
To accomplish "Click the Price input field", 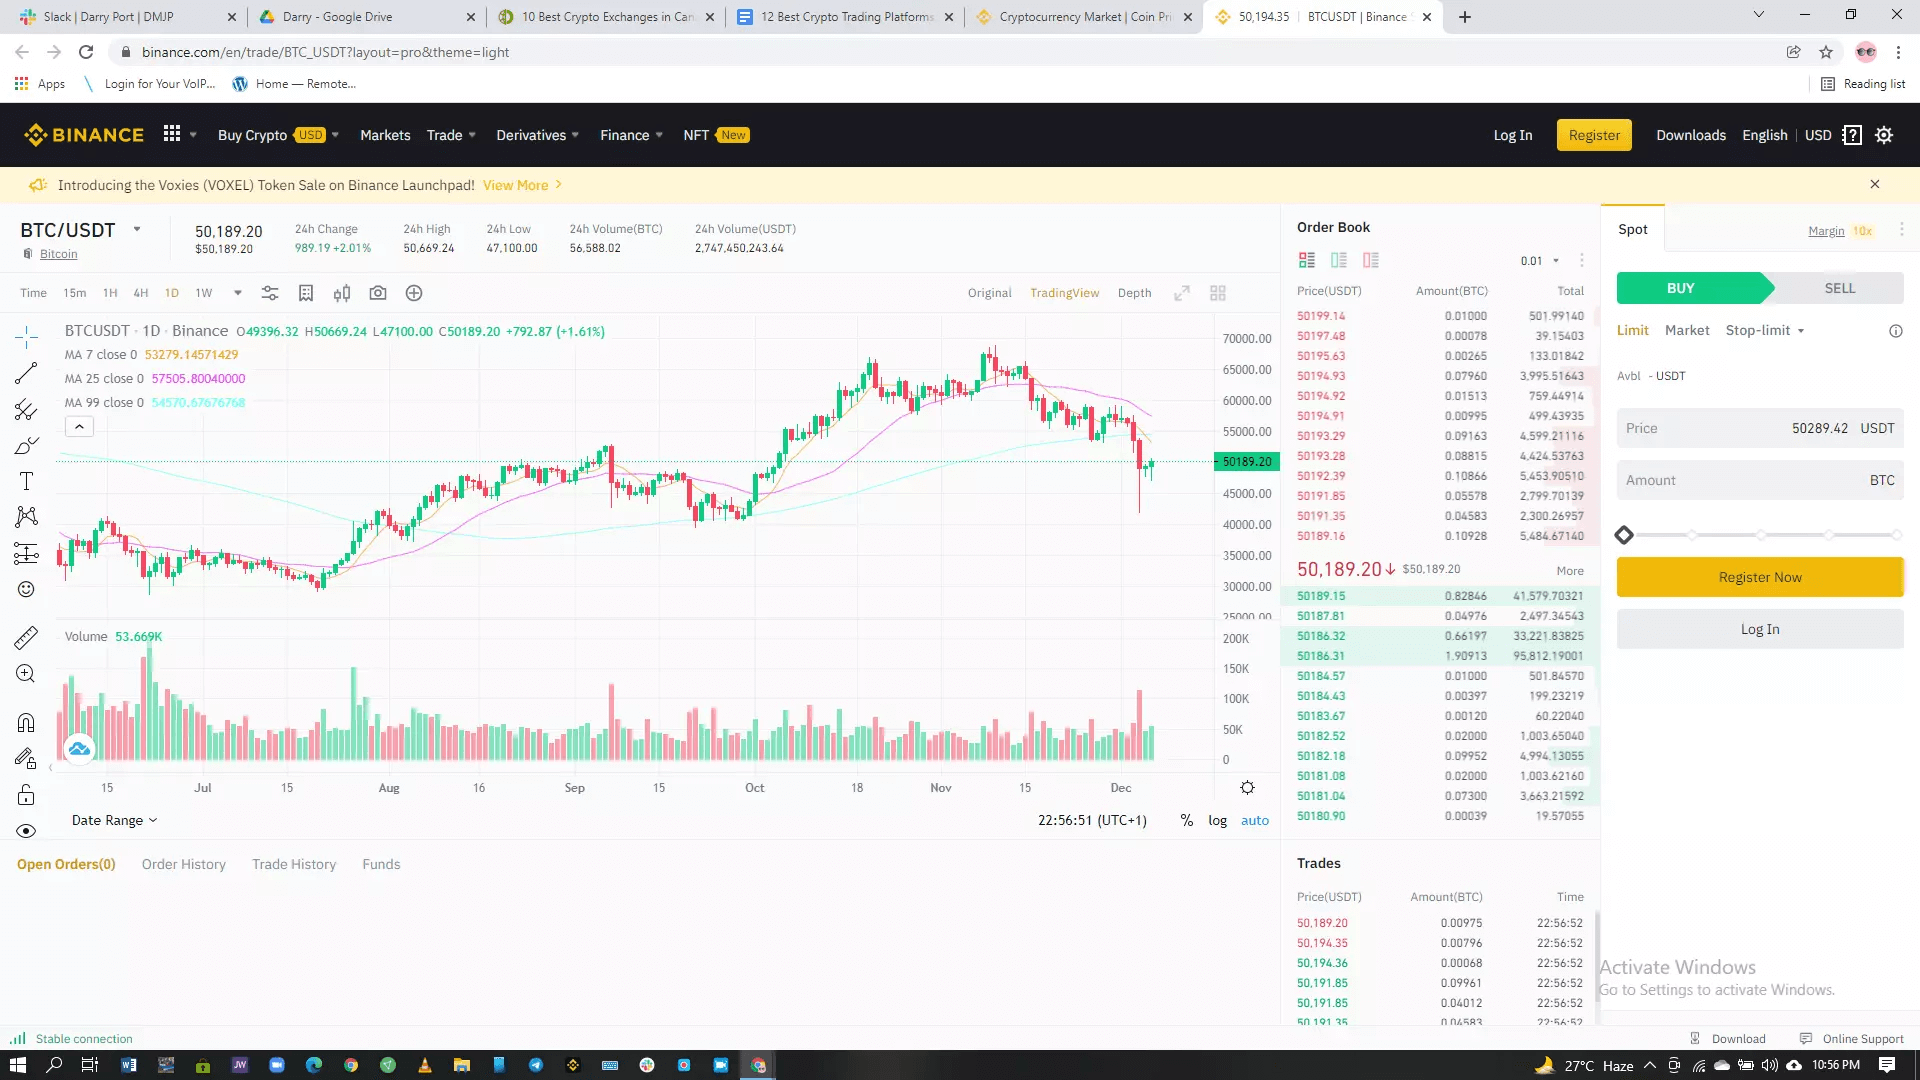I will [x=1760, y=428].
